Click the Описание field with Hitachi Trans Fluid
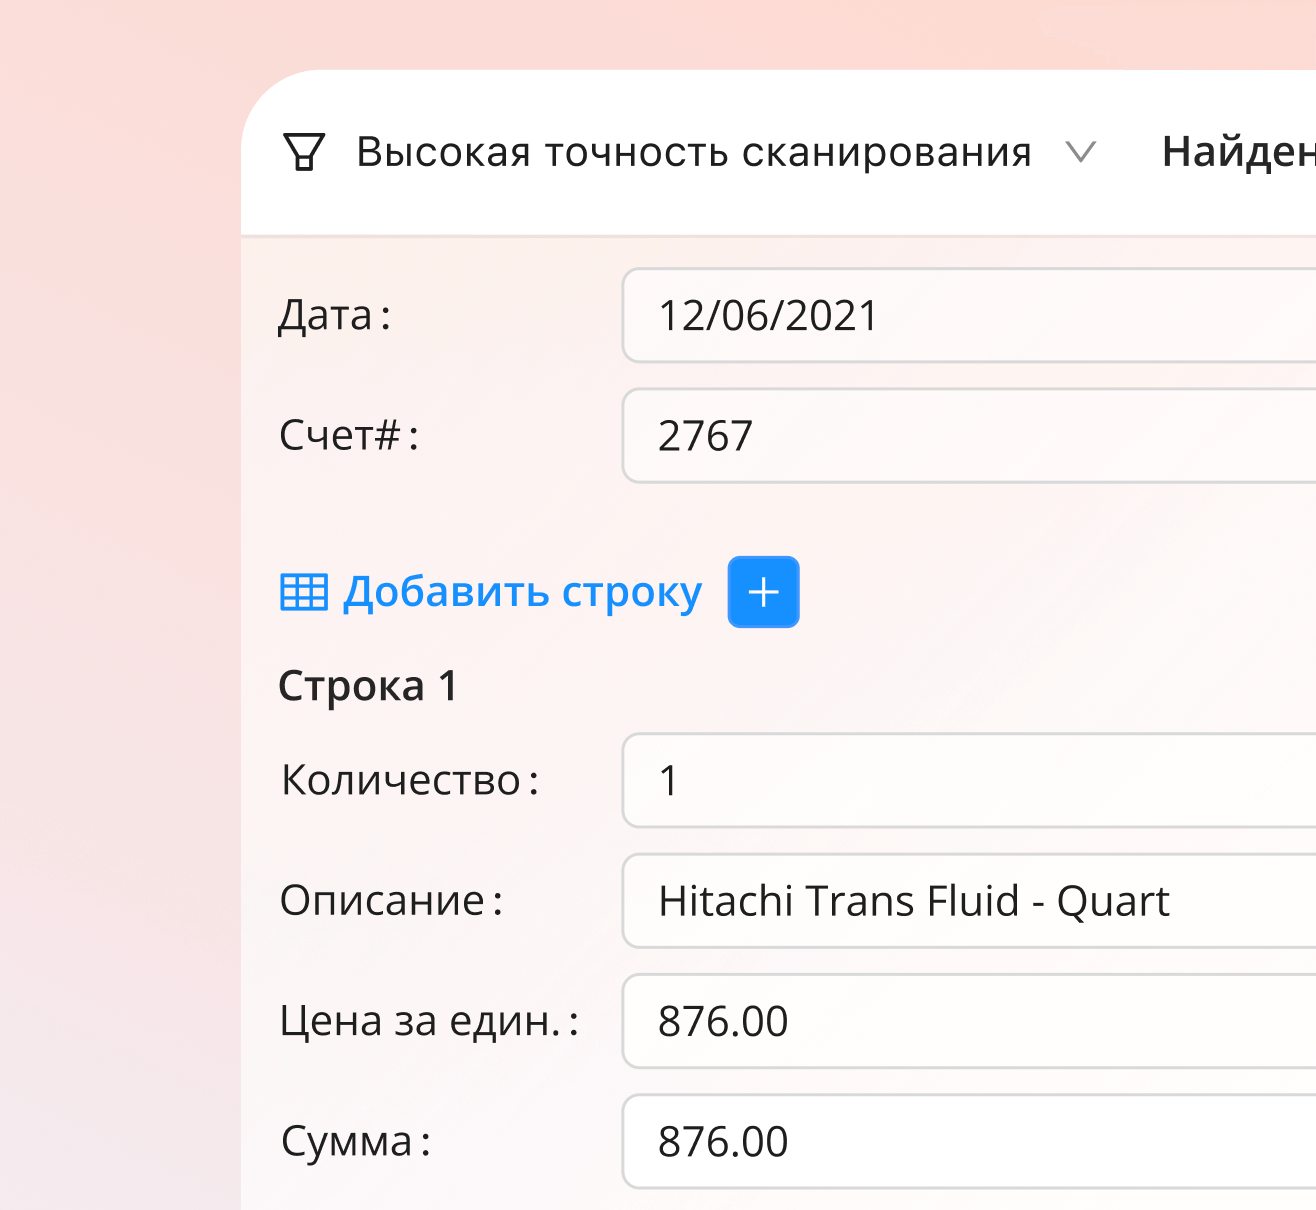Screen dimensions: 1316x1210 pos(969,900)
